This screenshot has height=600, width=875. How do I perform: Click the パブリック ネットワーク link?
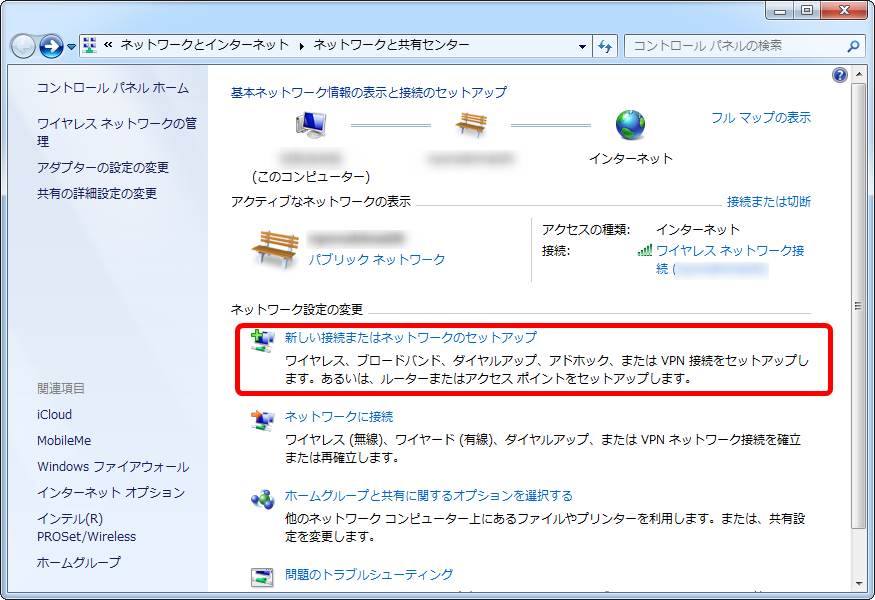point(376,259)
